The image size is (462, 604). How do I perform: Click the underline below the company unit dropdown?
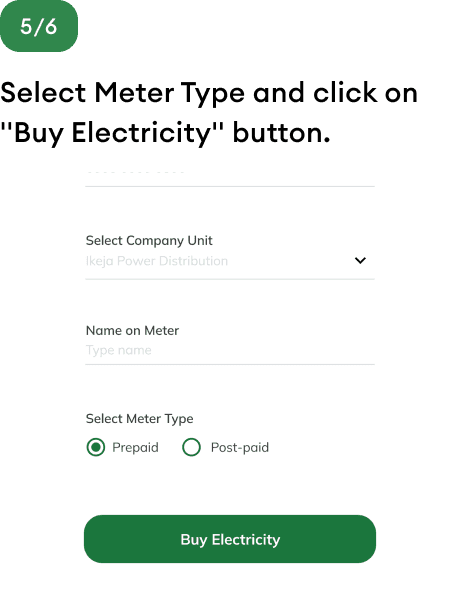point(230,279)
